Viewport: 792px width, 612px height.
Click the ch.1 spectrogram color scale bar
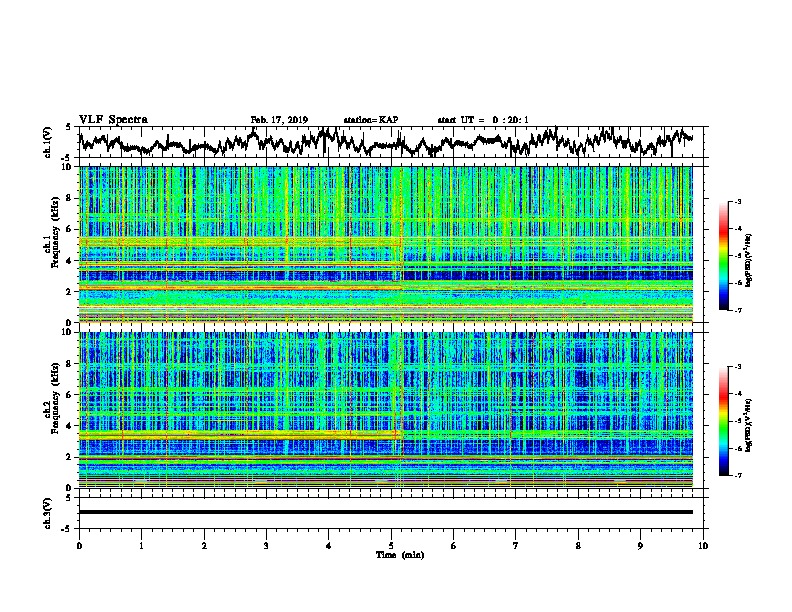point(723,256)
